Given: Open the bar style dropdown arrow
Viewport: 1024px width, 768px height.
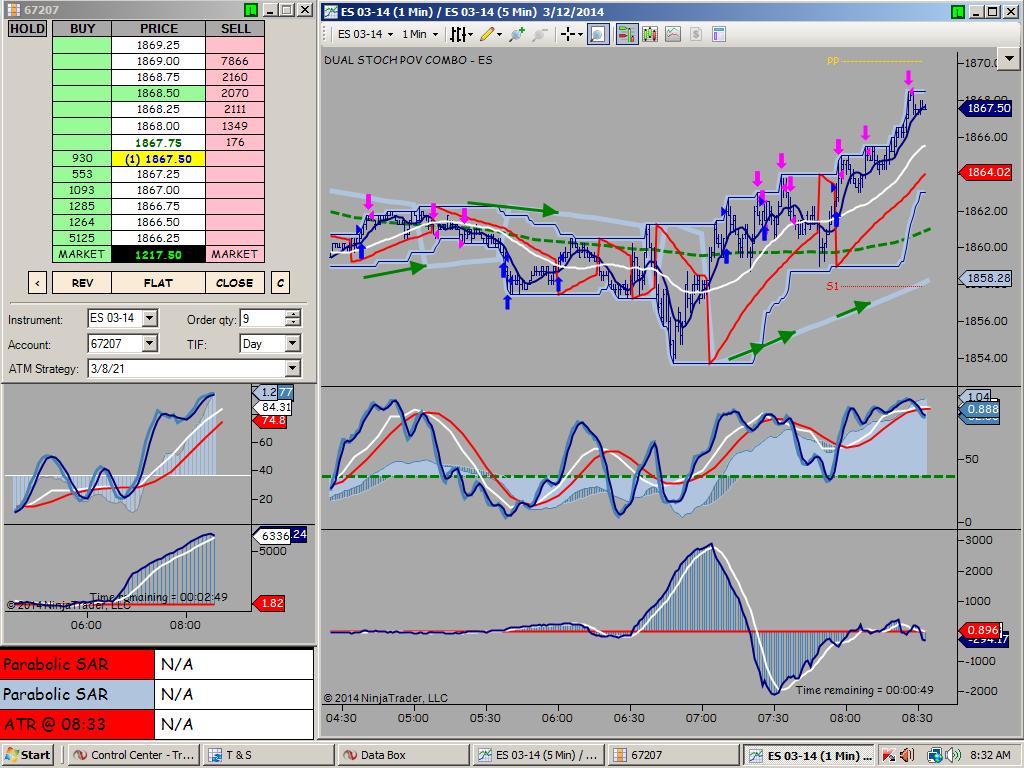Looking at the screenshot, I should click(470, 34).
